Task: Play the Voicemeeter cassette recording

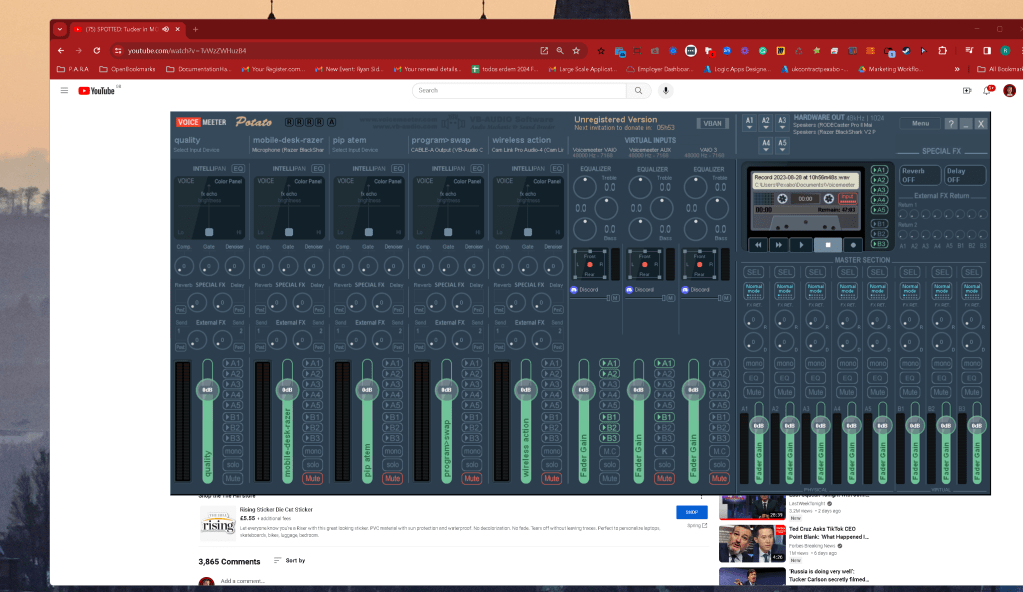Action: tap(801, 245)
